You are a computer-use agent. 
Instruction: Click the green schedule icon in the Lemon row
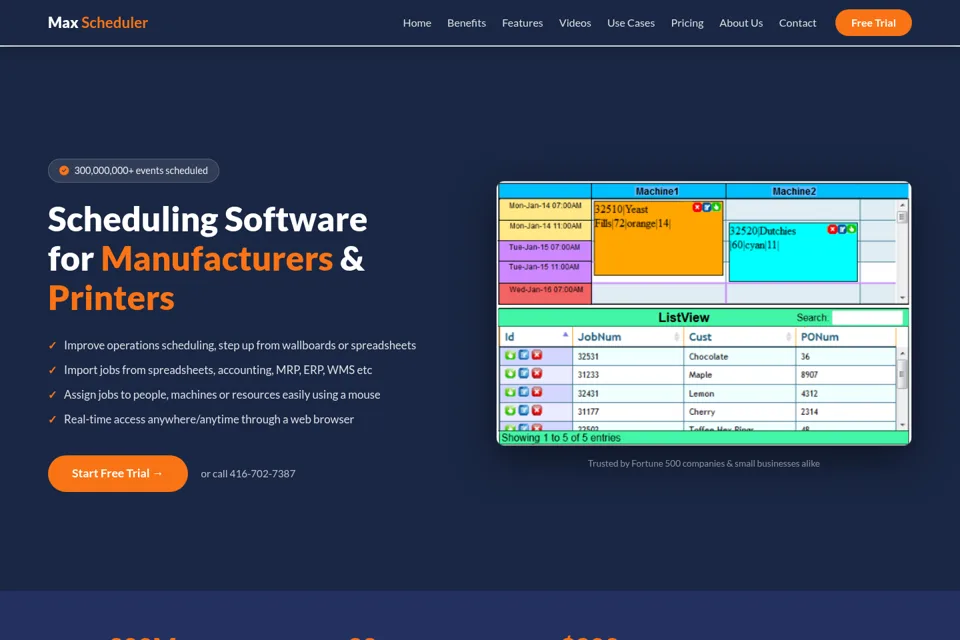pos(510,392)
